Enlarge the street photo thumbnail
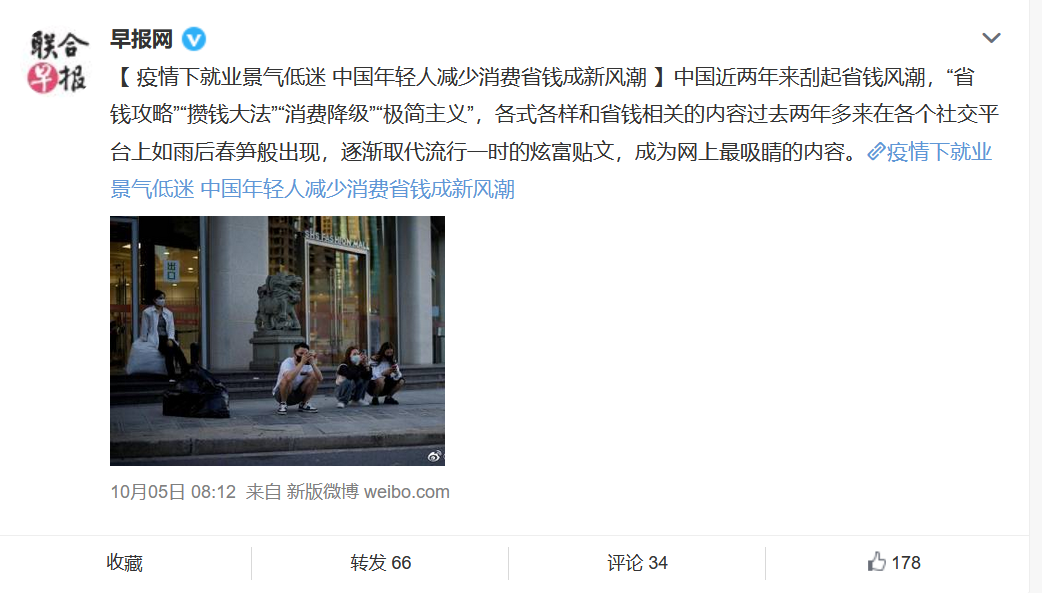The height and width of the screenshot is (593, 1042). click(x=277, y=340)
